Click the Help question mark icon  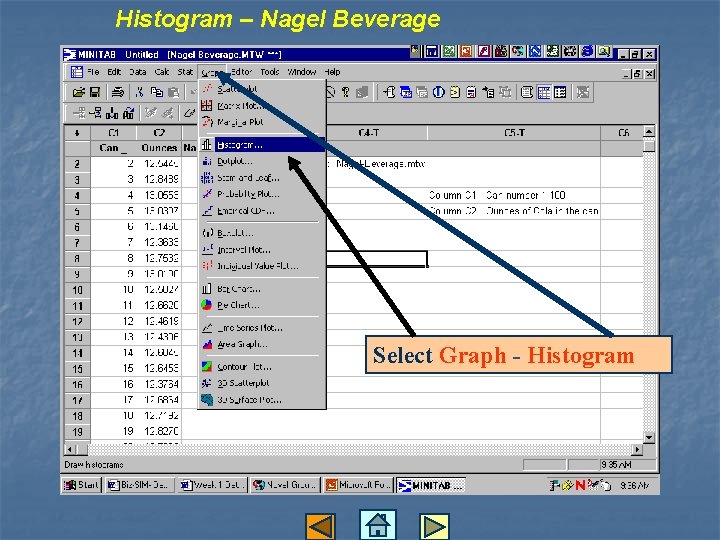(x=346, y=93)
